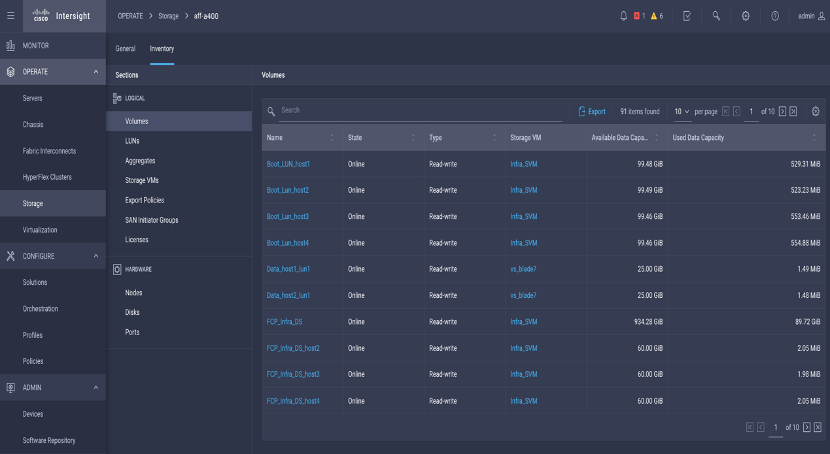Screen dimensions: 830x454
Task: Open the yellow warning alerts indicator
Action: (657, 16)
